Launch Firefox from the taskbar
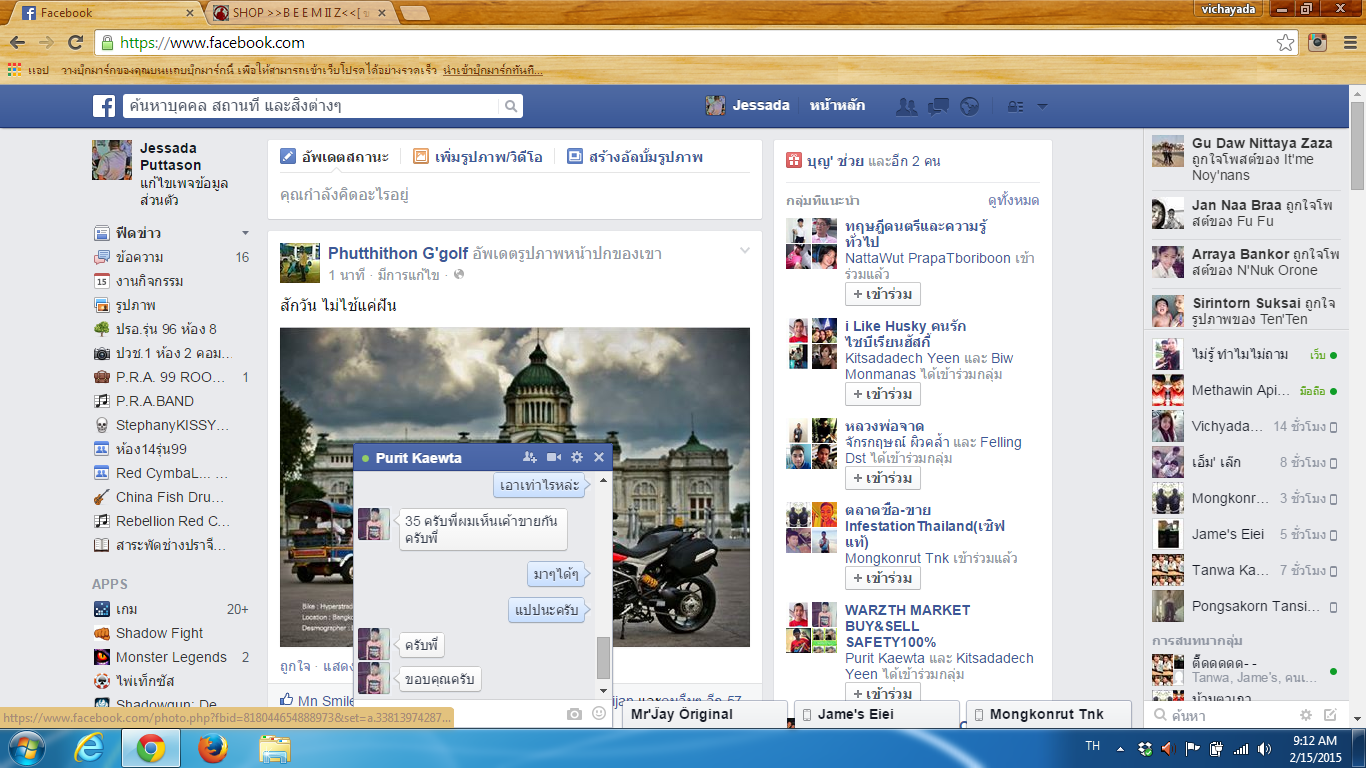 coord(212,747)
